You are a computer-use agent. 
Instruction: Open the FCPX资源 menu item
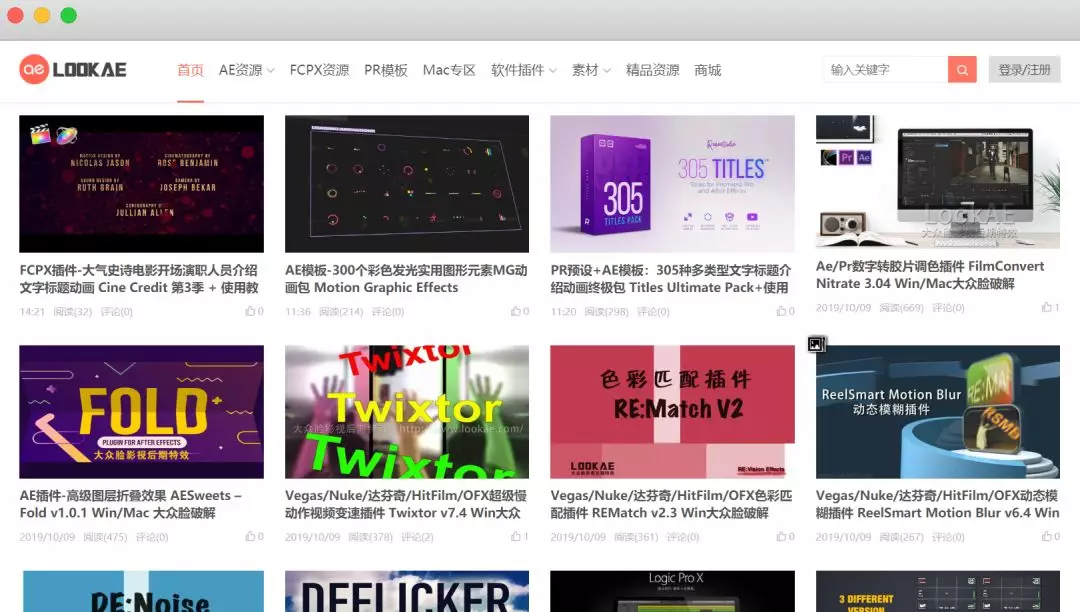pyautogui.click(x=319, y=70)
